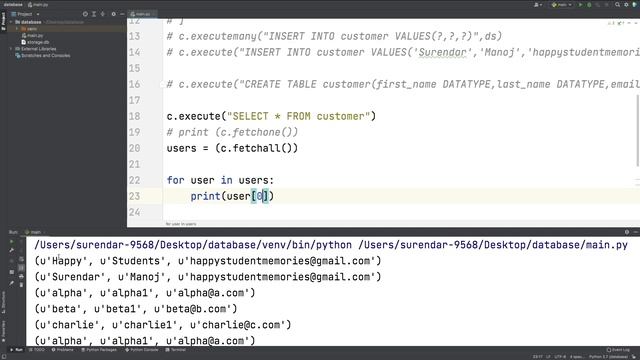Click line number 15 in gutter
Viewport: 640px width, 360px height.
click(x=134, y=68)
